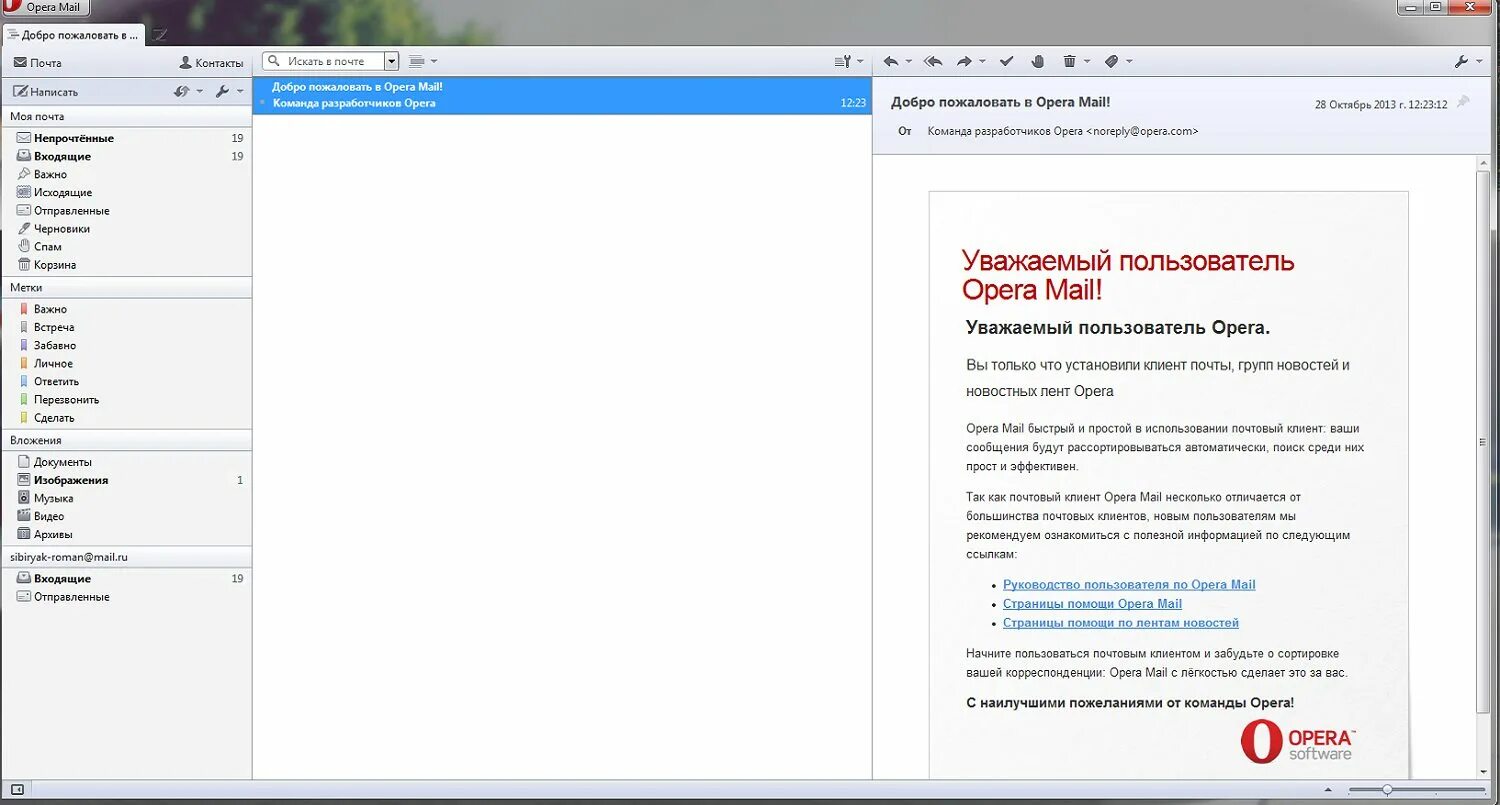1500x805 pixels.
Task: Open Отправленные under Моя почта
Action: coord(126,211)
